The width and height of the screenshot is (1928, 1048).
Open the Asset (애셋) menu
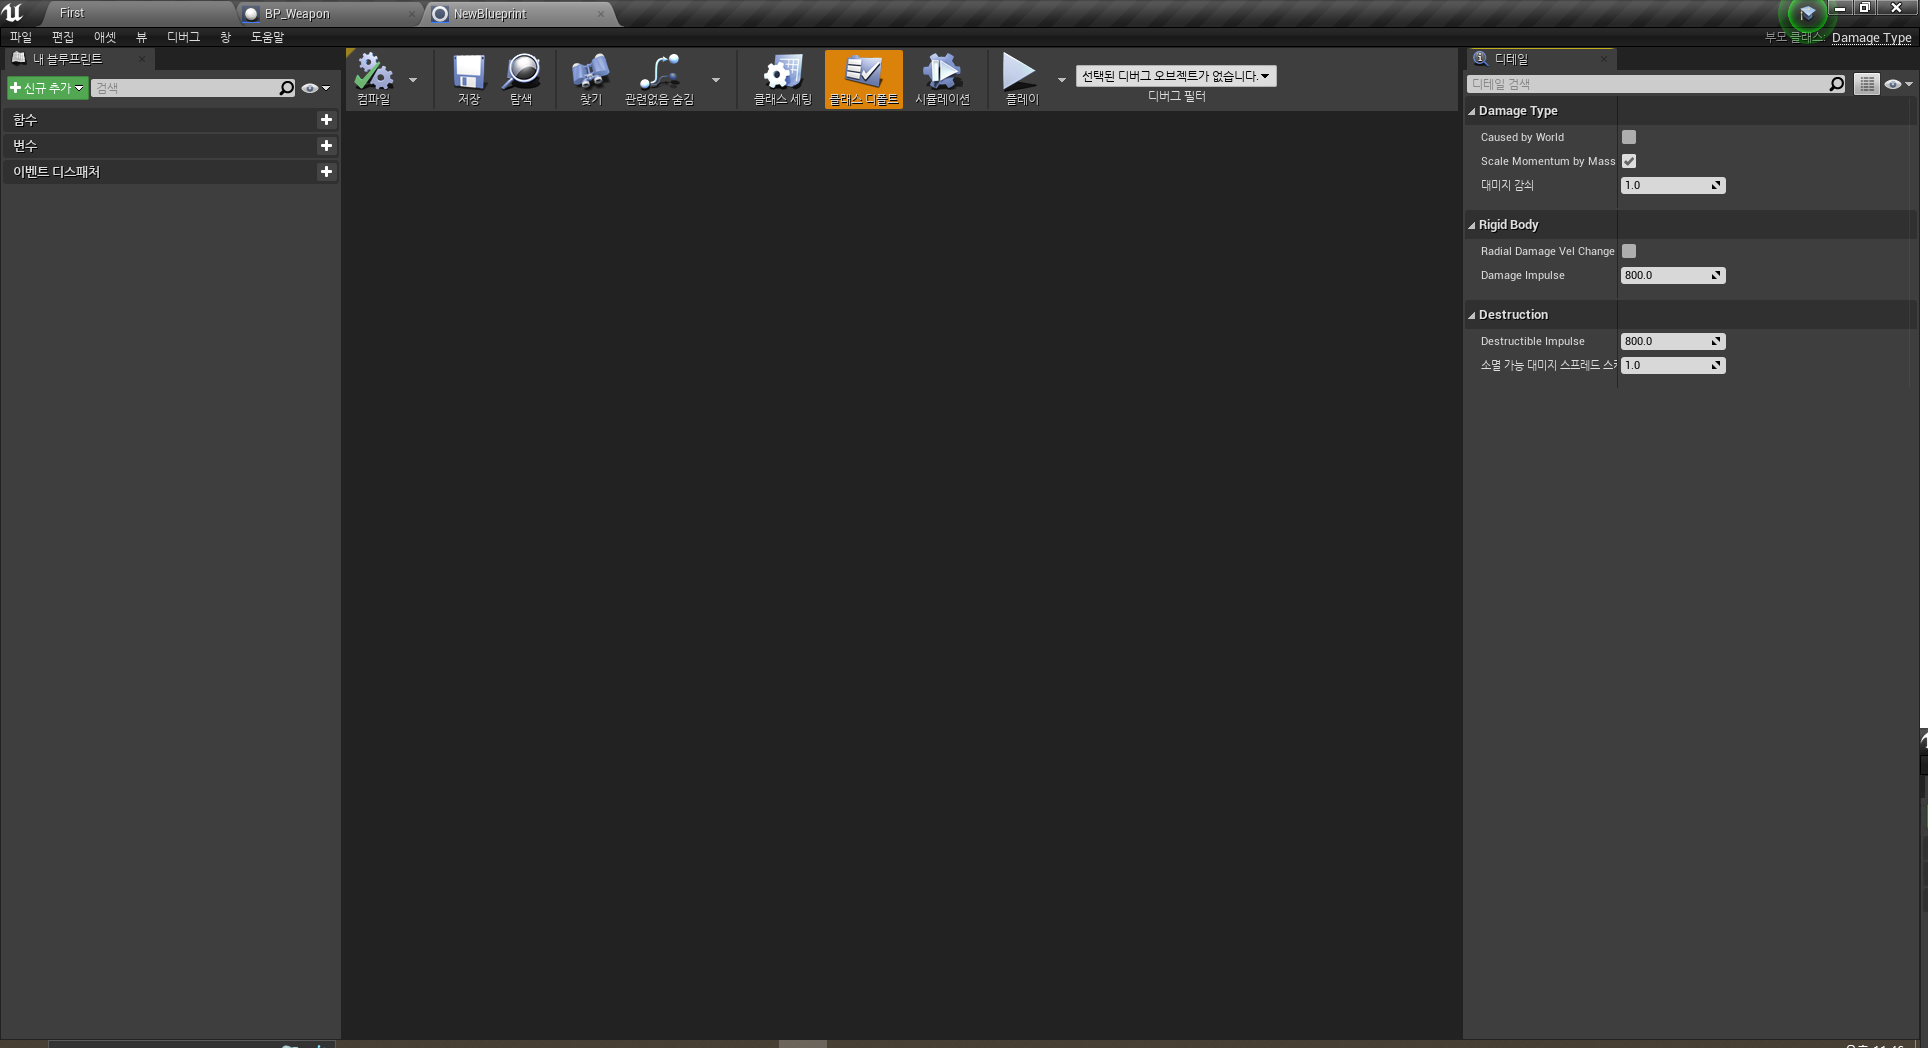105,37
